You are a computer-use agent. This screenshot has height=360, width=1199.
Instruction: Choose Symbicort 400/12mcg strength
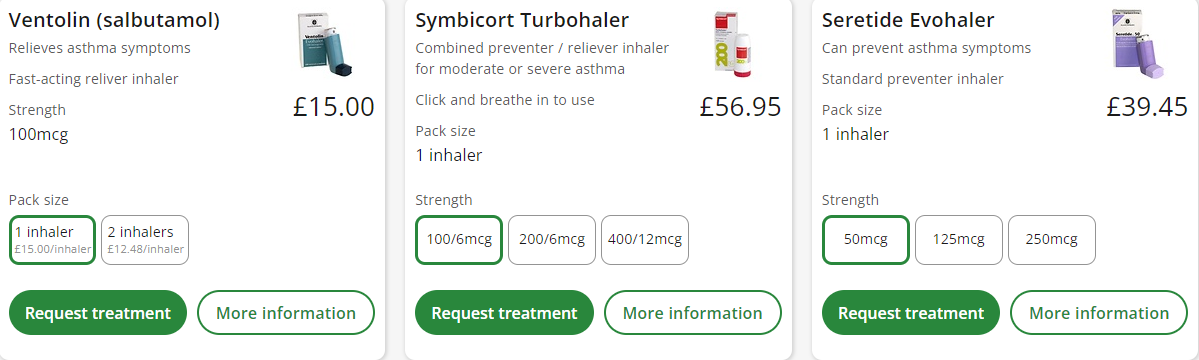(x=645, y=240)
